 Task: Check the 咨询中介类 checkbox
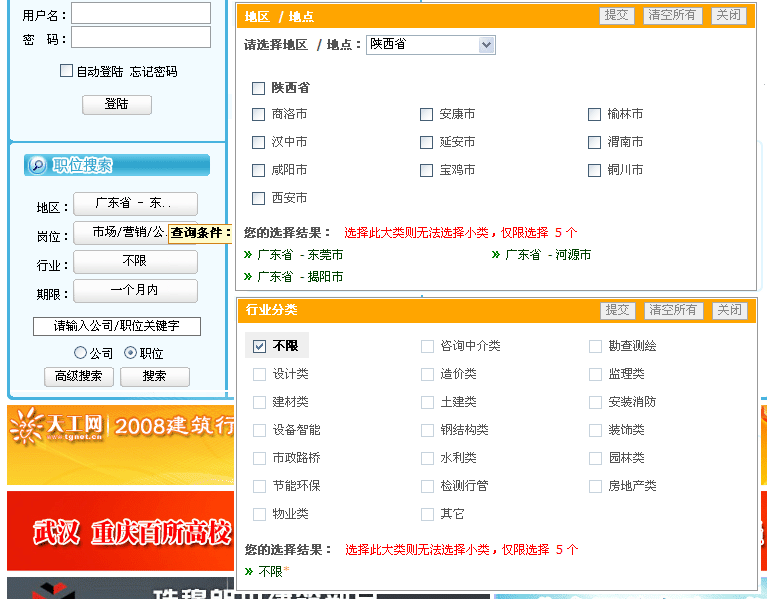coord(427,346)
